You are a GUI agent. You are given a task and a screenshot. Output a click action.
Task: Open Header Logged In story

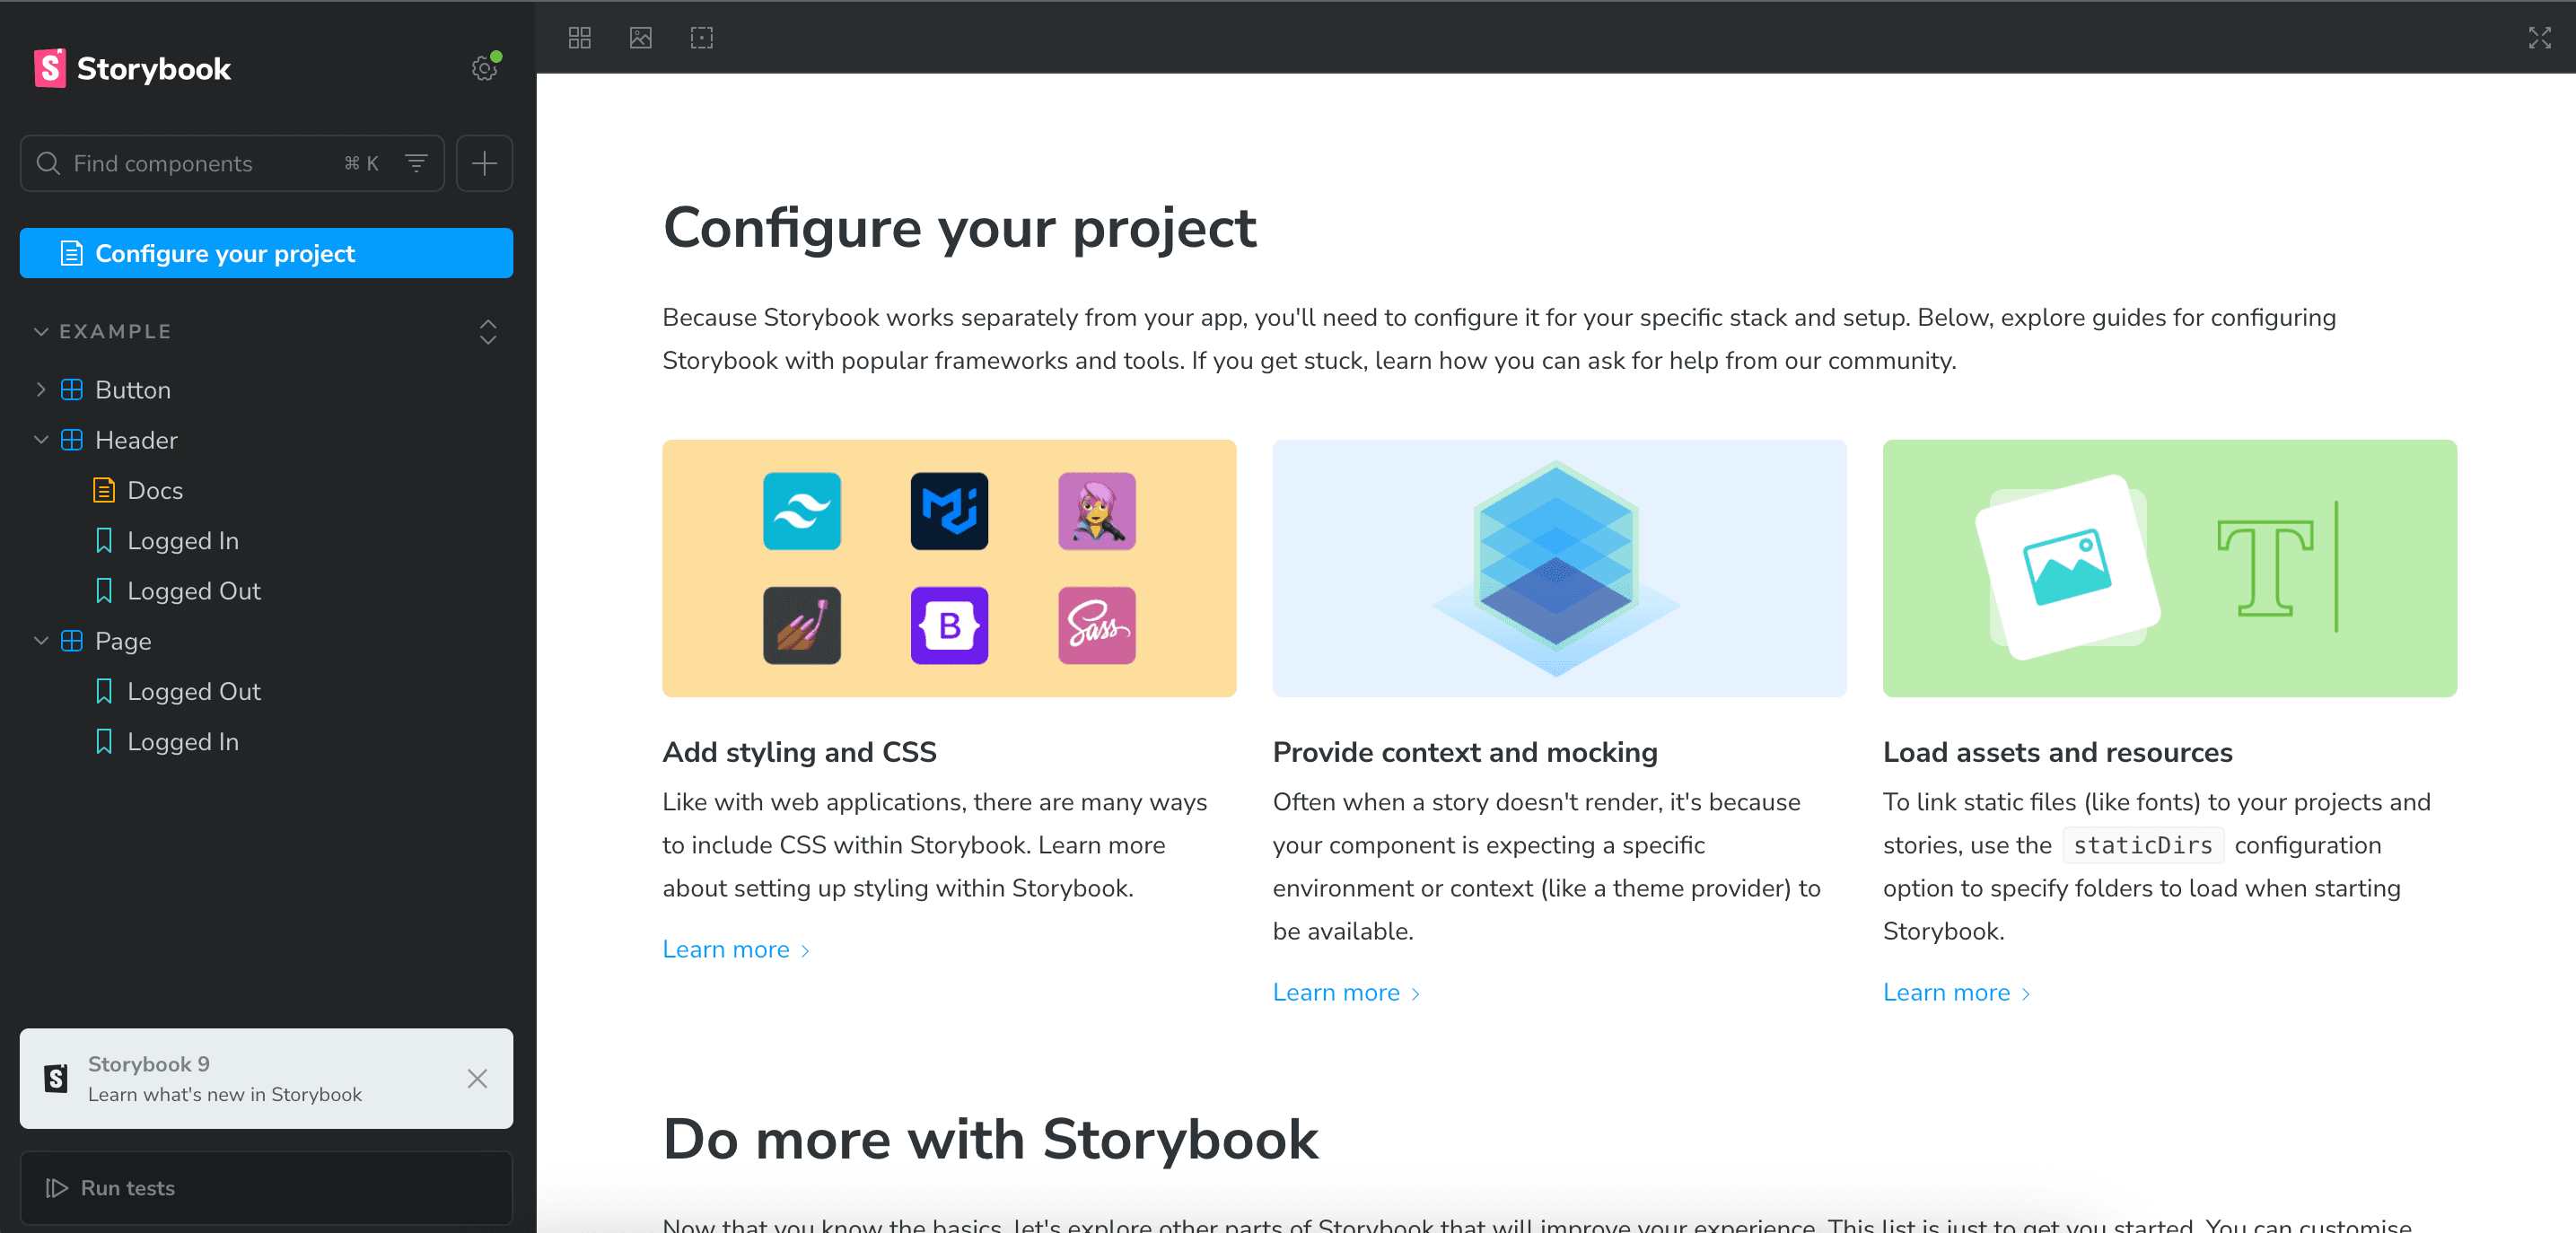[266, 541]
